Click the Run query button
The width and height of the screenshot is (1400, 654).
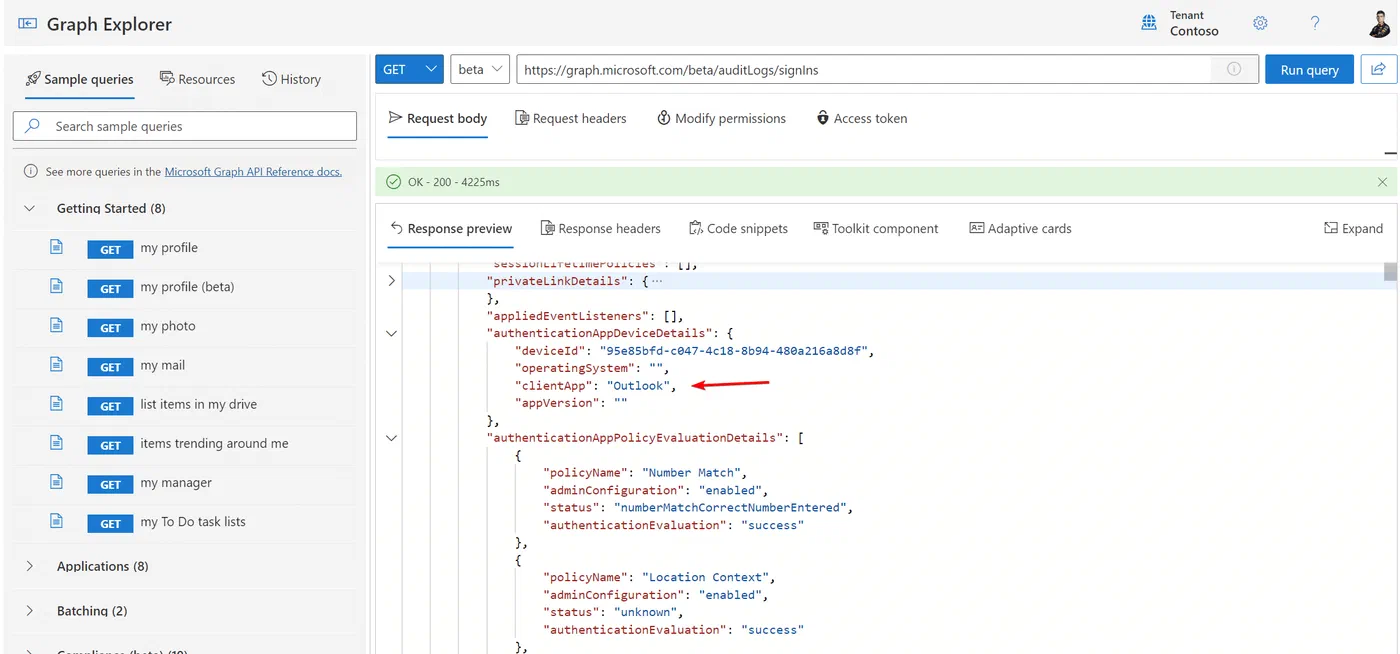pyautogui.click(x=1309, y=69)
